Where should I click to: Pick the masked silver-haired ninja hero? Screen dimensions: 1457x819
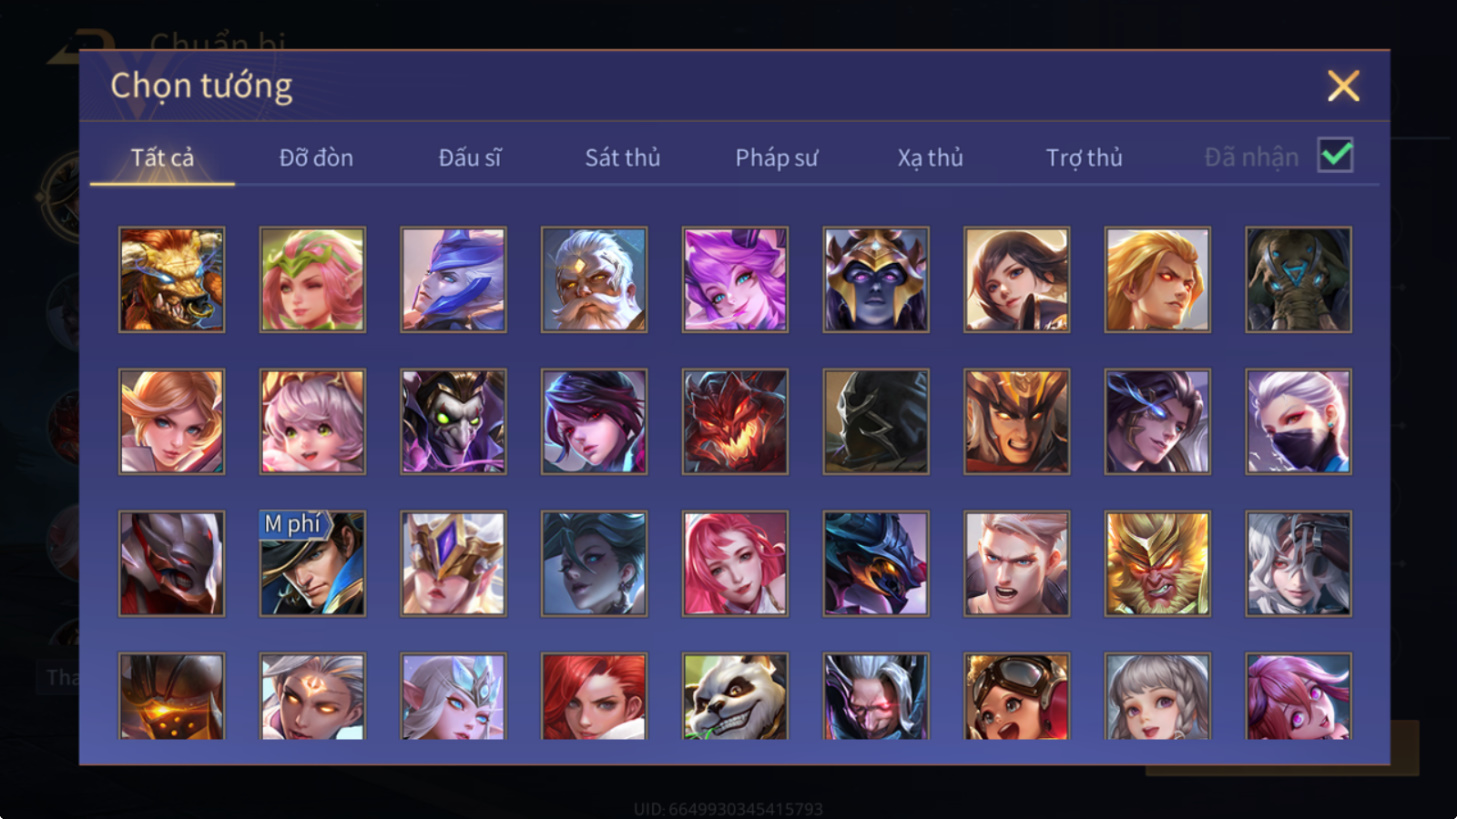[x=1298, y=421]
